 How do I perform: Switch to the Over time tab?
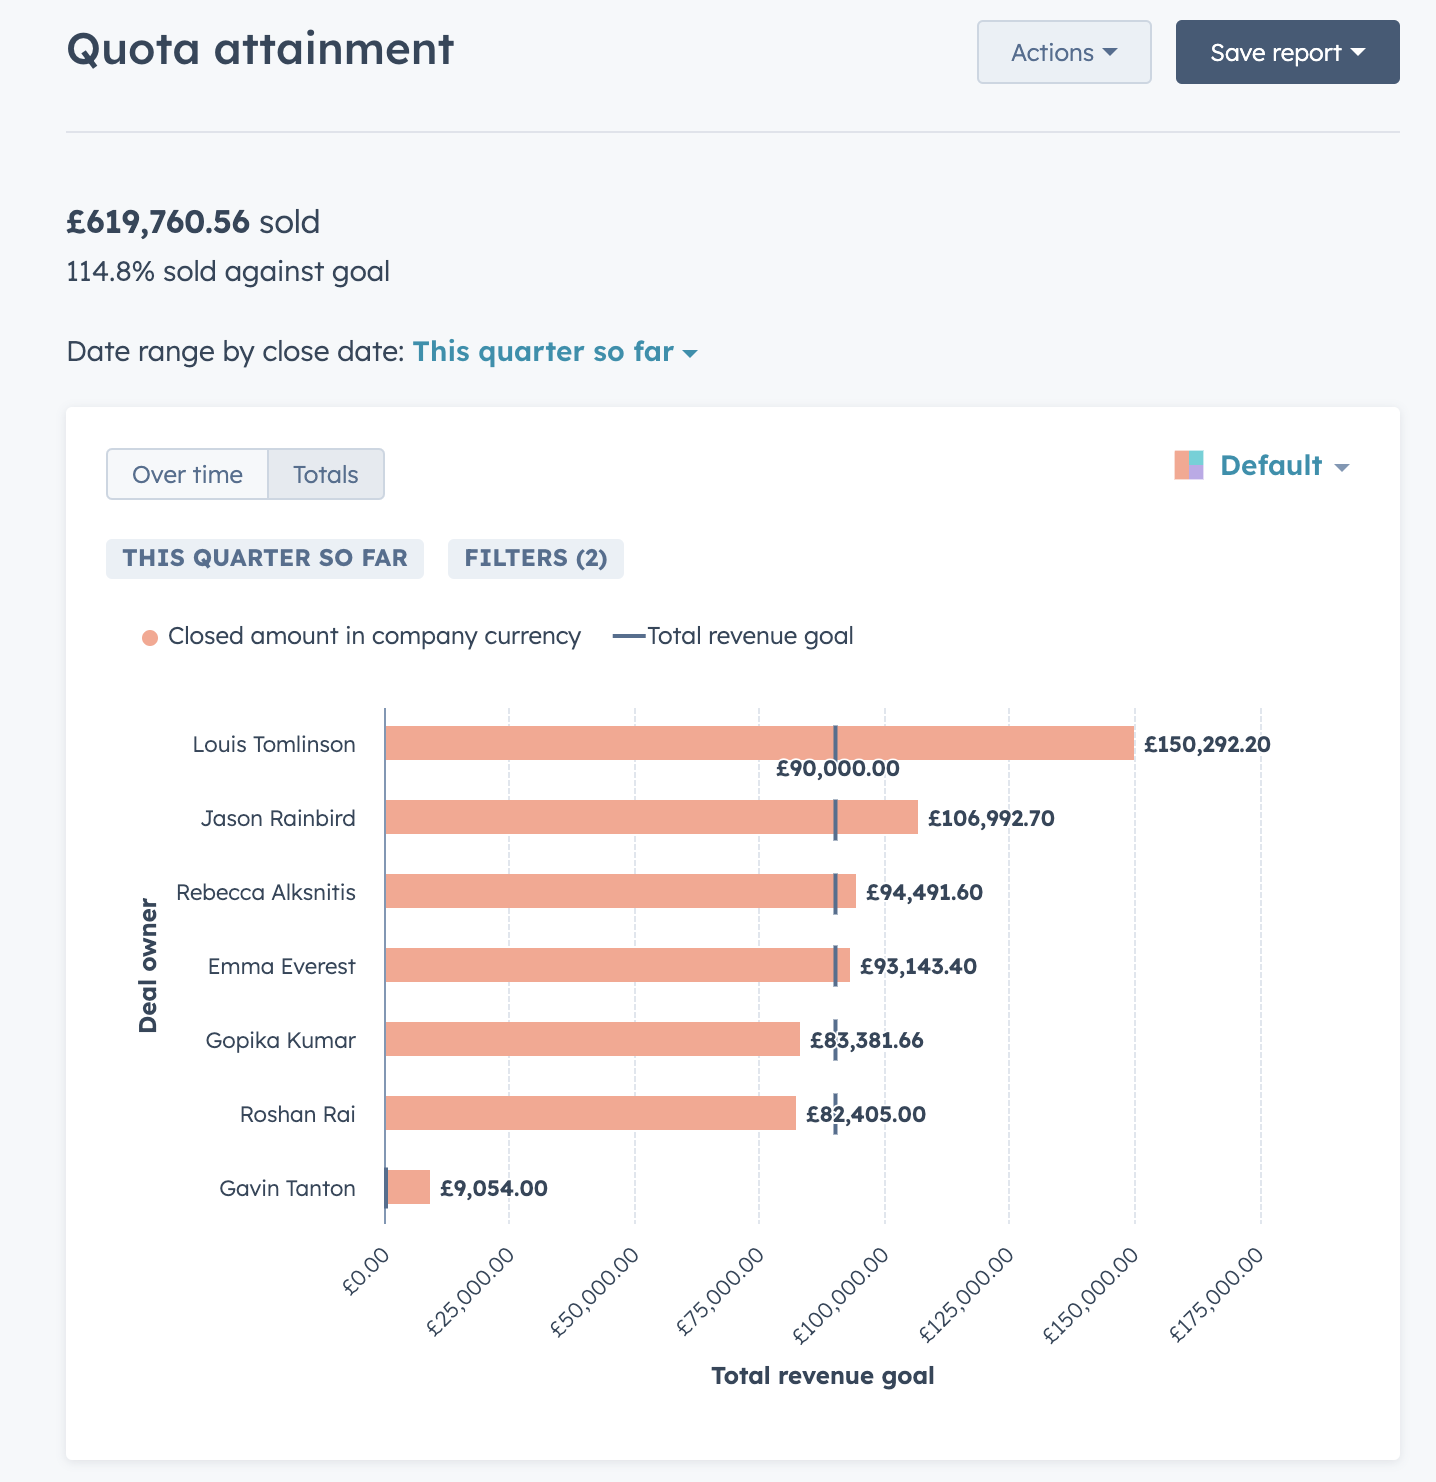coord(187,474)
